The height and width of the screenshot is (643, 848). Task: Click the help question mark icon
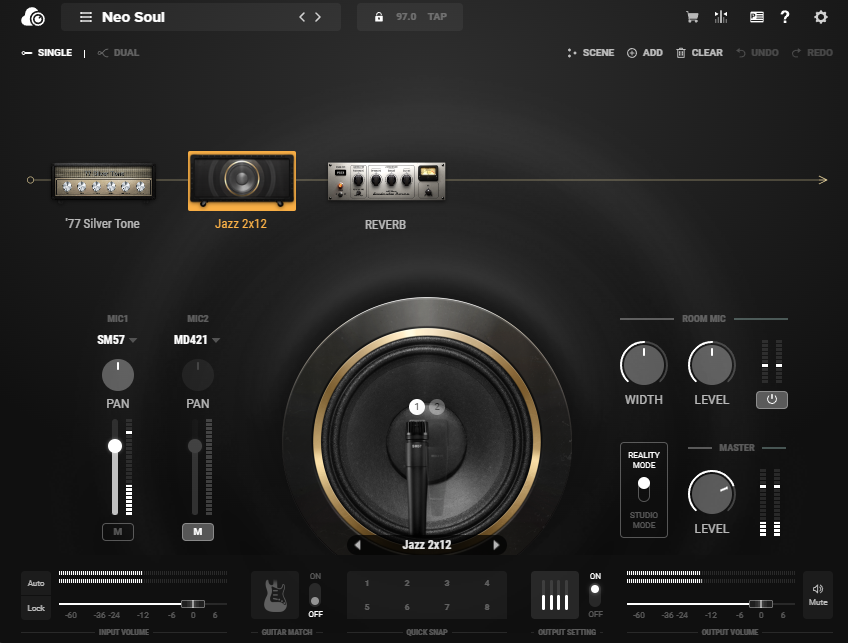[x=785, y=17]
